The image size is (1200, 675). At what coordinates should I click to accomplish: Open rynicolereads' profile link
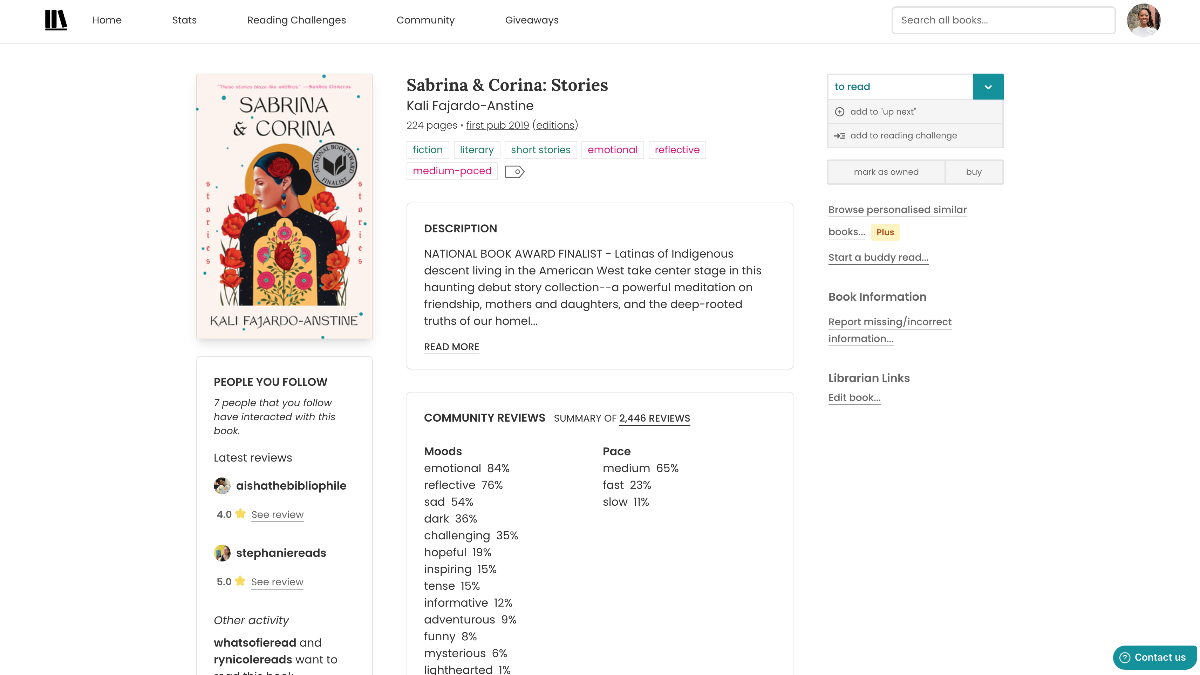255,660
